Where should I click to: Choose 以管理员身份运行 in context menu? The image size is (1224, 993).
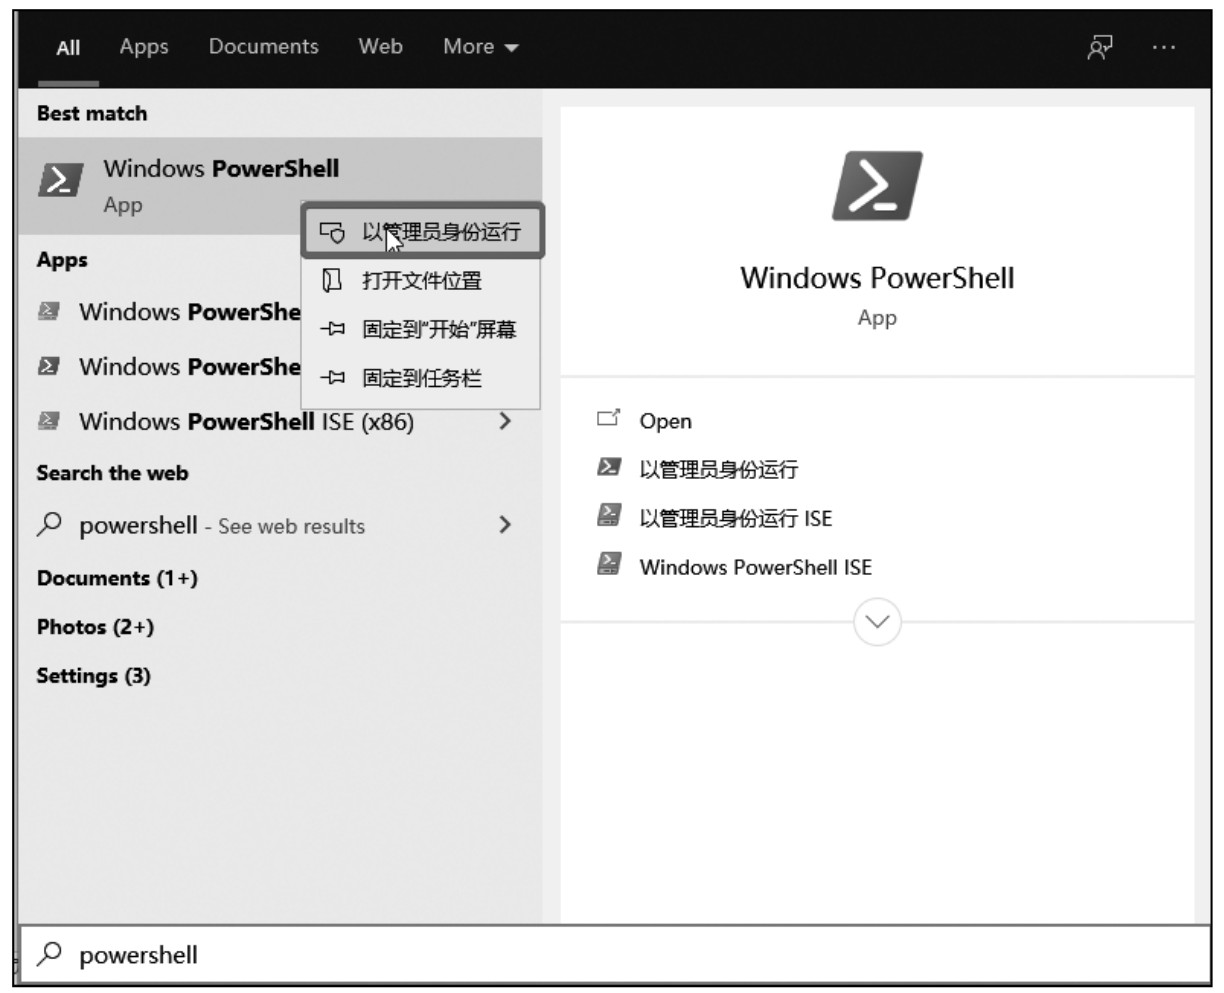(422, 233)
